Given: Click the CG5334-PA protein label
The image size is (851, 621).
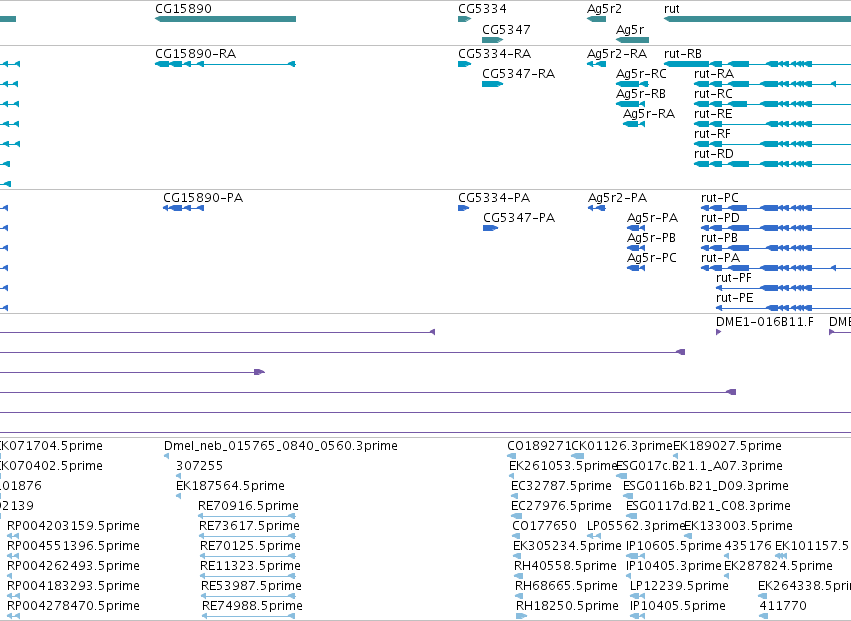Looking at the screenshot, I should (494, 198).
